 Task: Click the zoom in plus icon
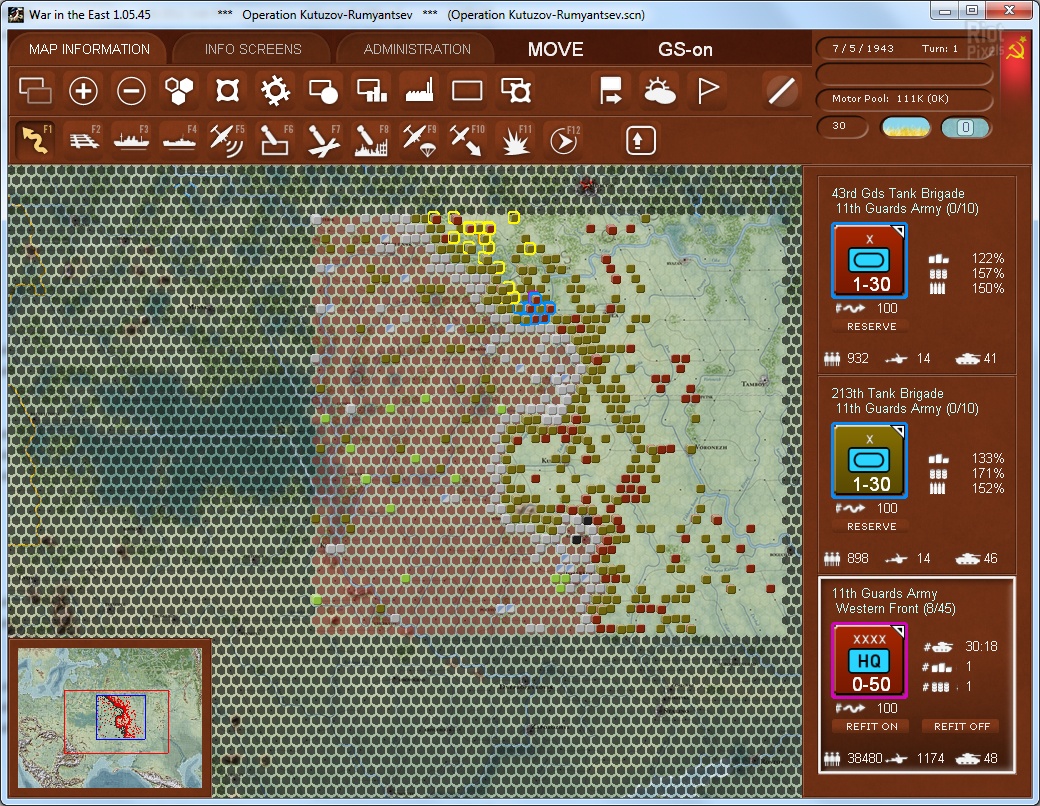pyautogui.click(x=83, y=92)
